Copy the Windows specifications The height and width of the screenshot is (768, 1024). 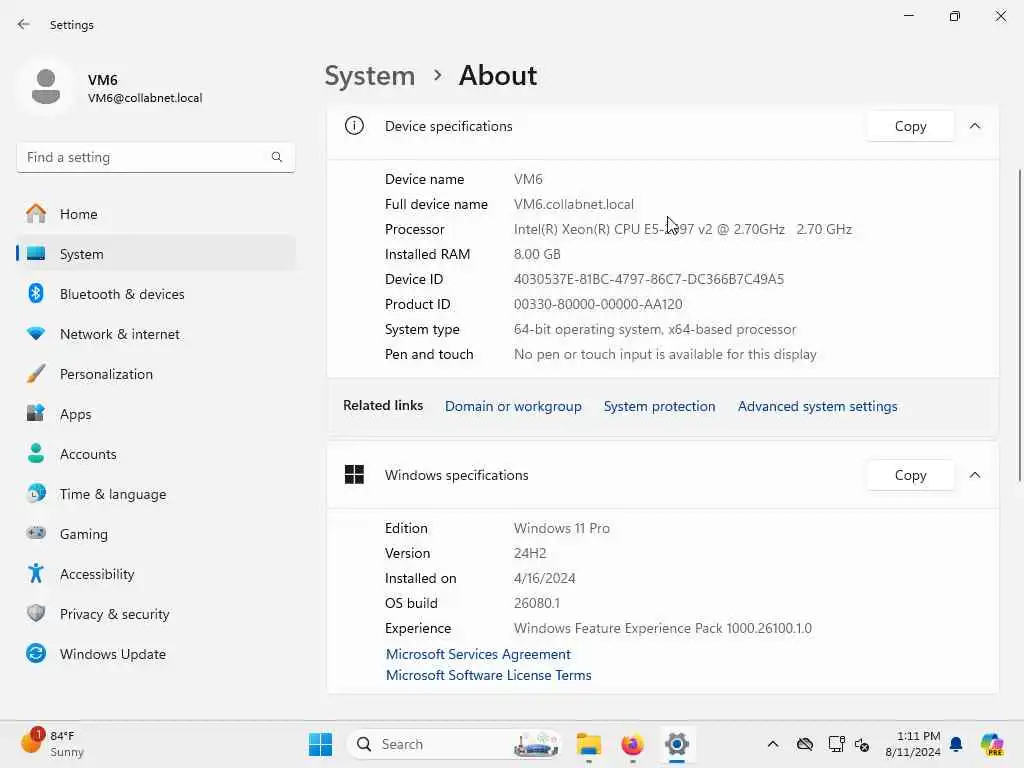coord(910,475)
